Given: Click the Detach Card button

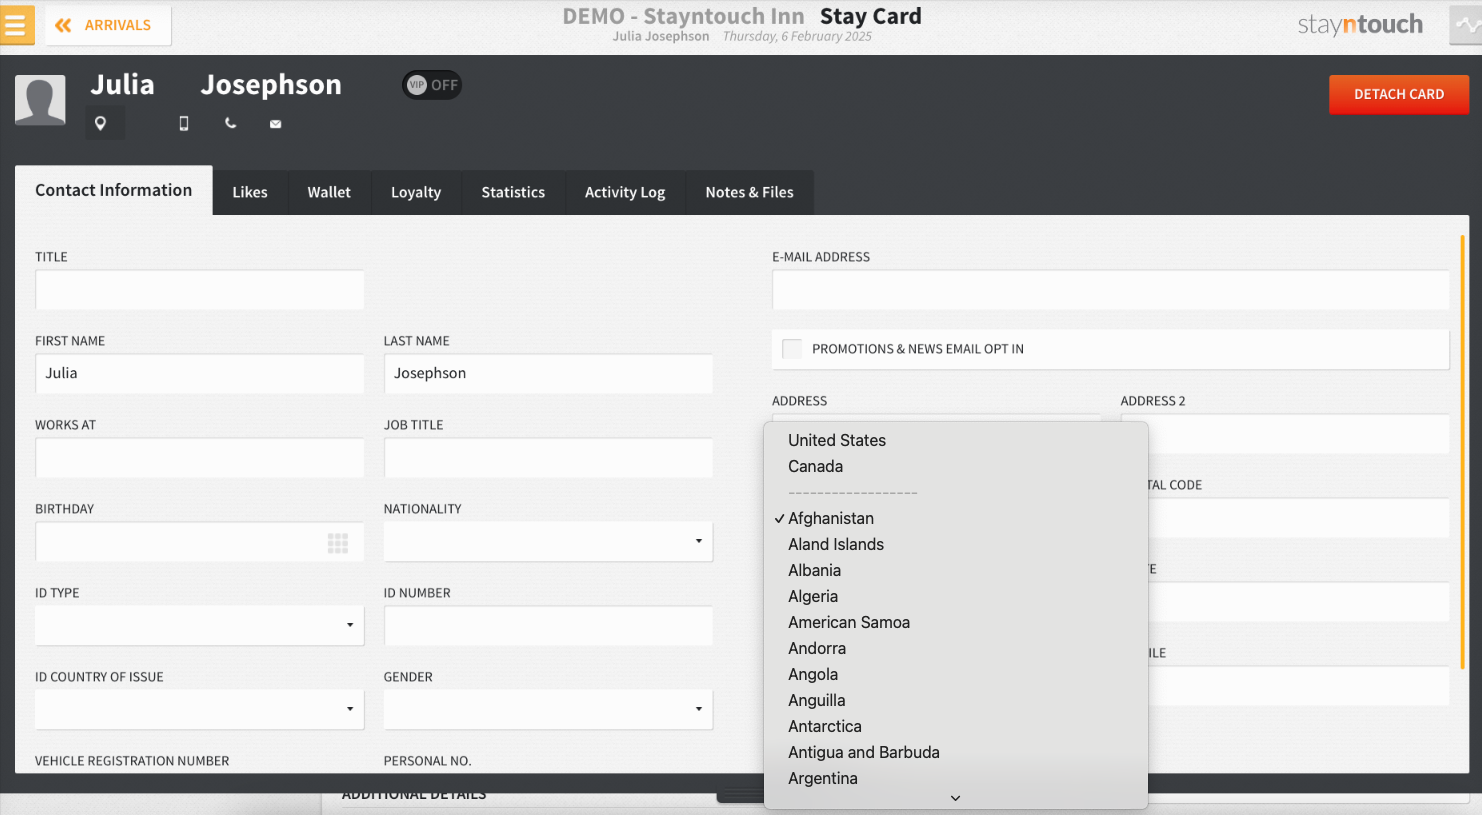Looking at the screenshot, I should (1399, 94).
